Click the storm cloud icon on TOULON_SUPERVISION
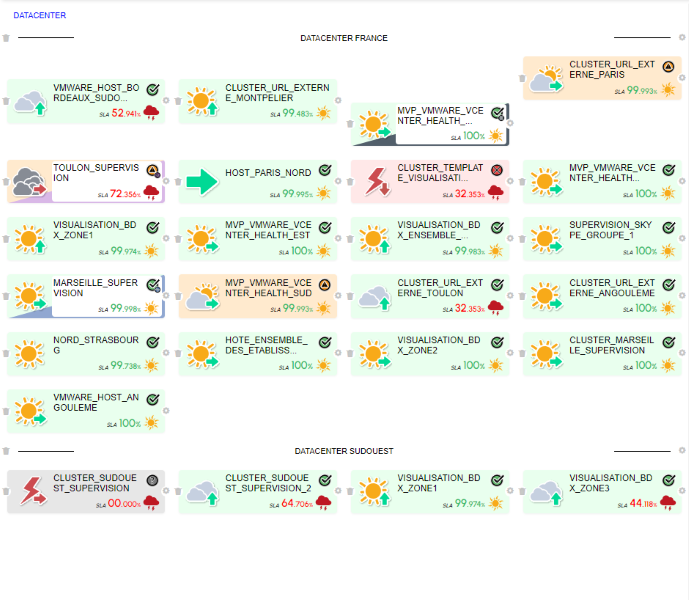This screenshot has height=600, width=689. pyautogui.click(x=30, y=182)
